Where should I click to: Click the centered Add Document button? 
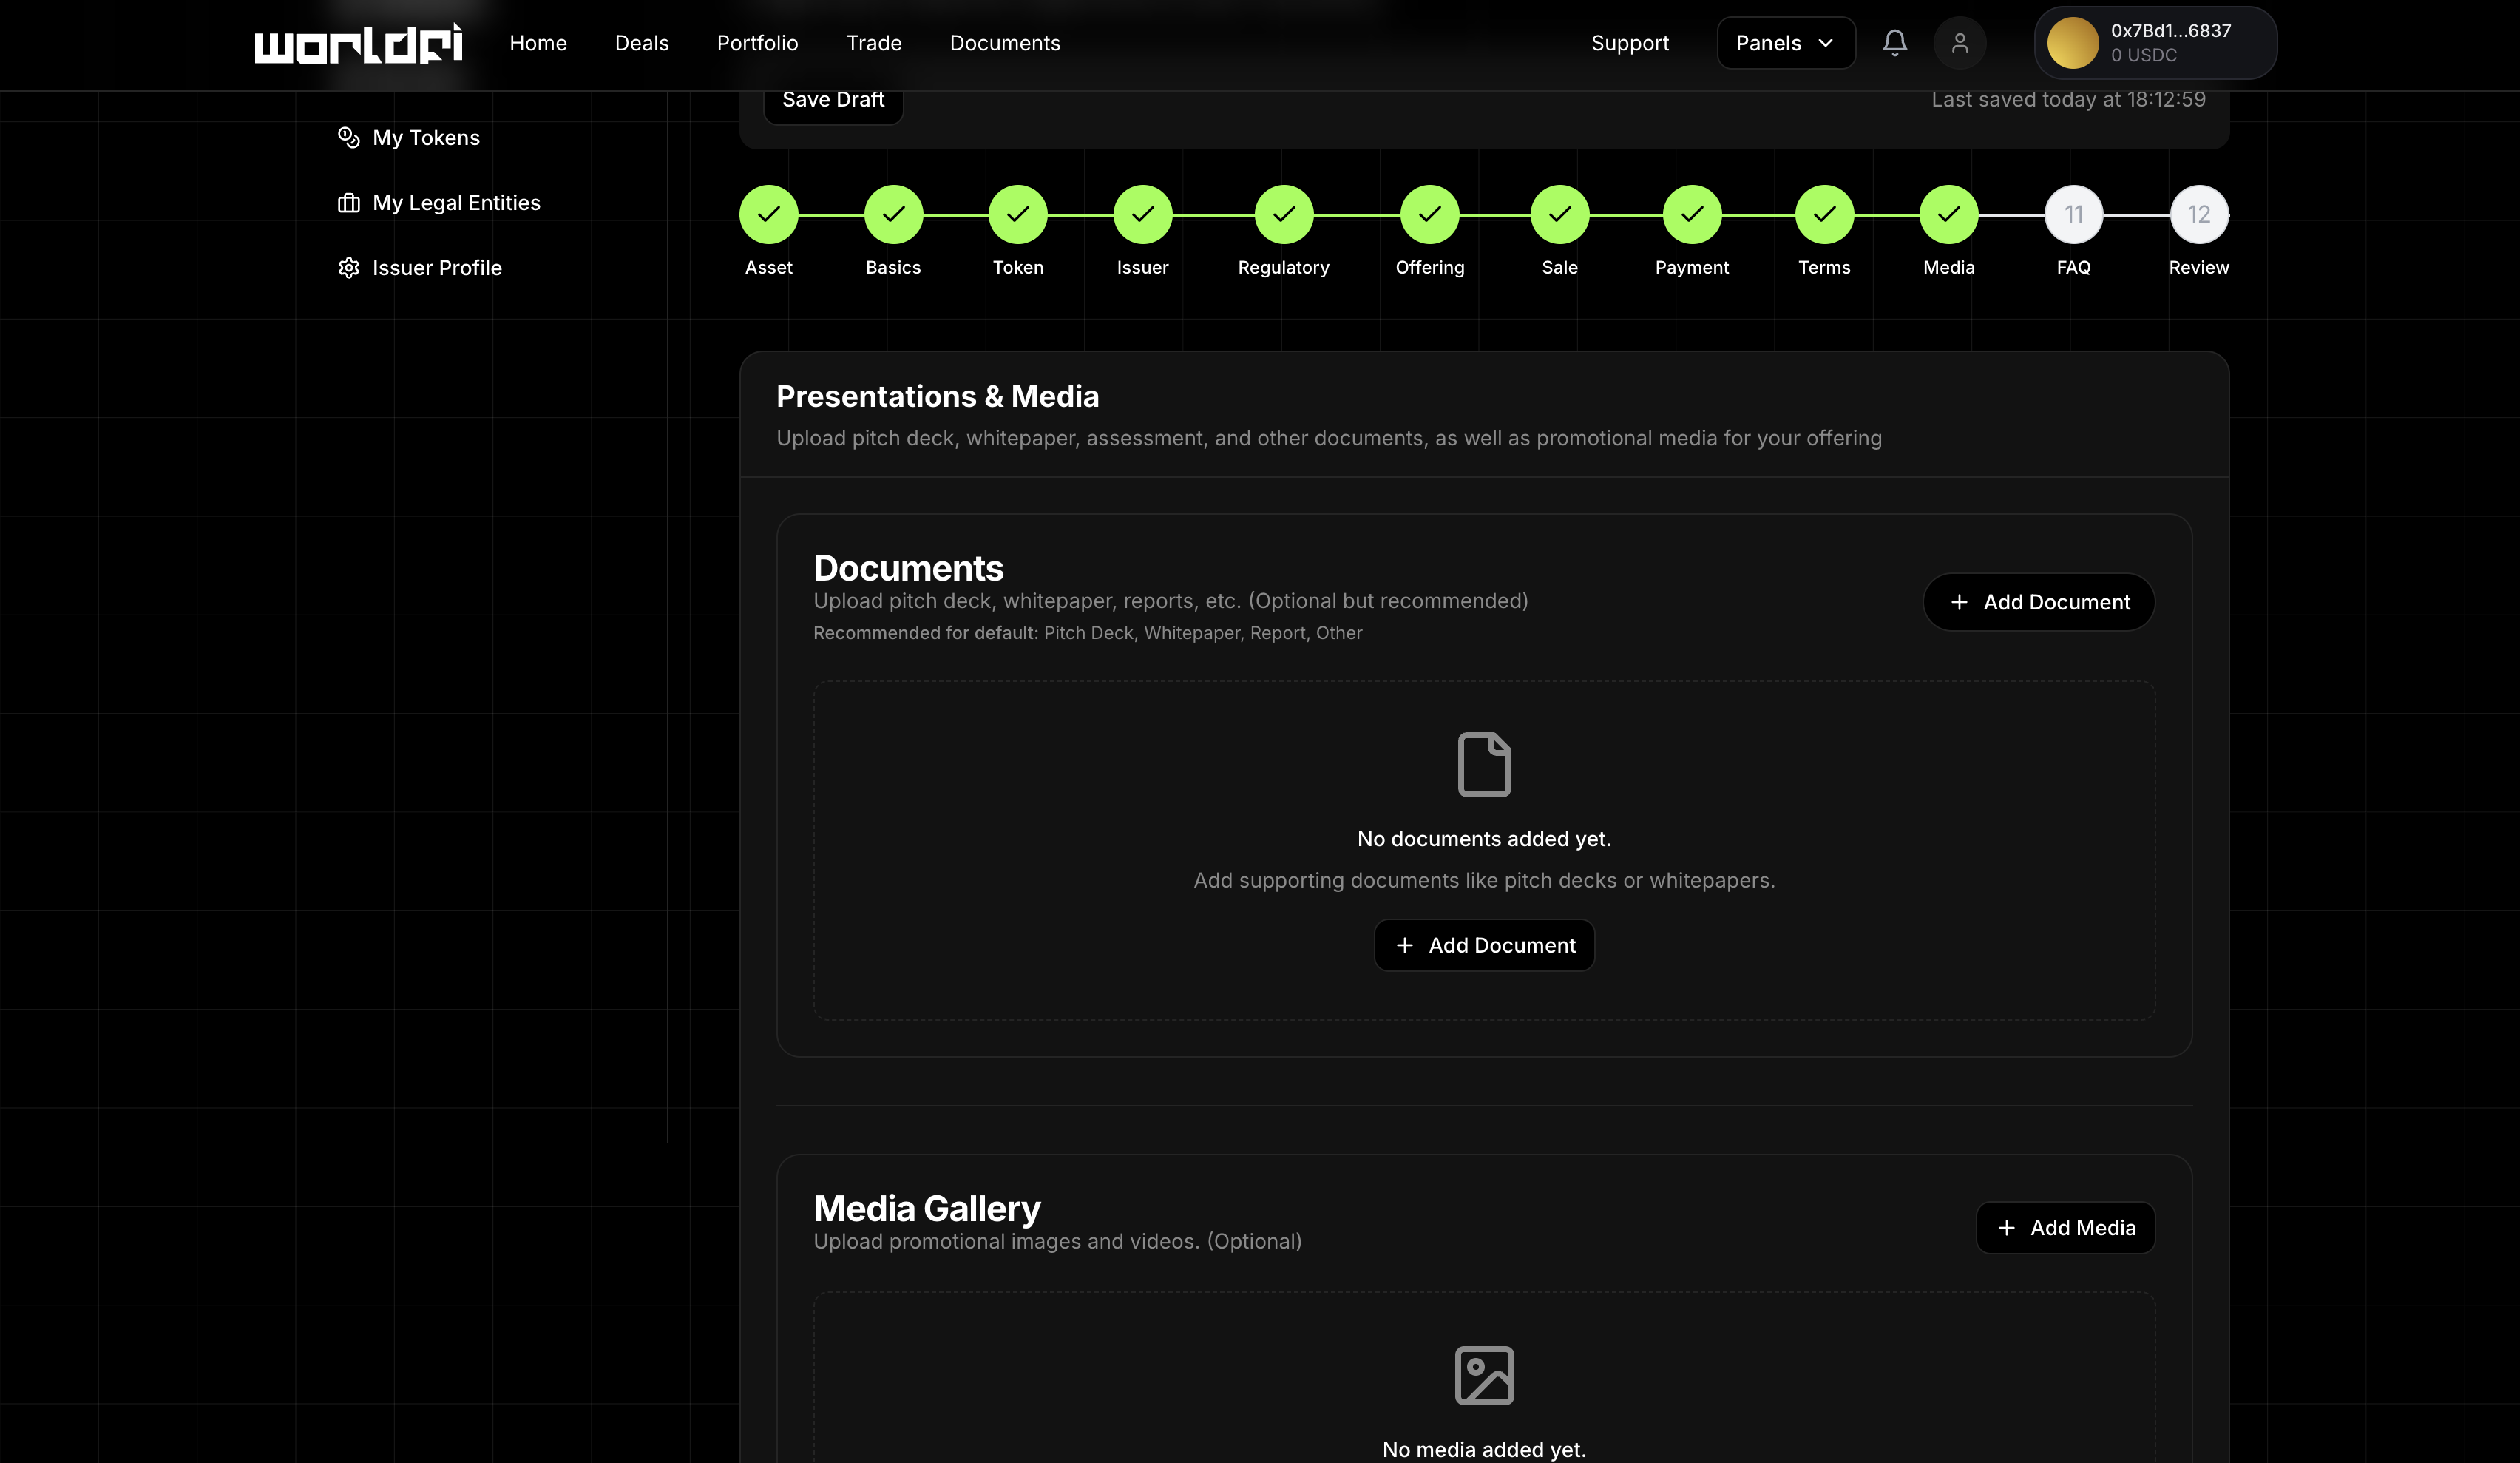click(1484, 945)
